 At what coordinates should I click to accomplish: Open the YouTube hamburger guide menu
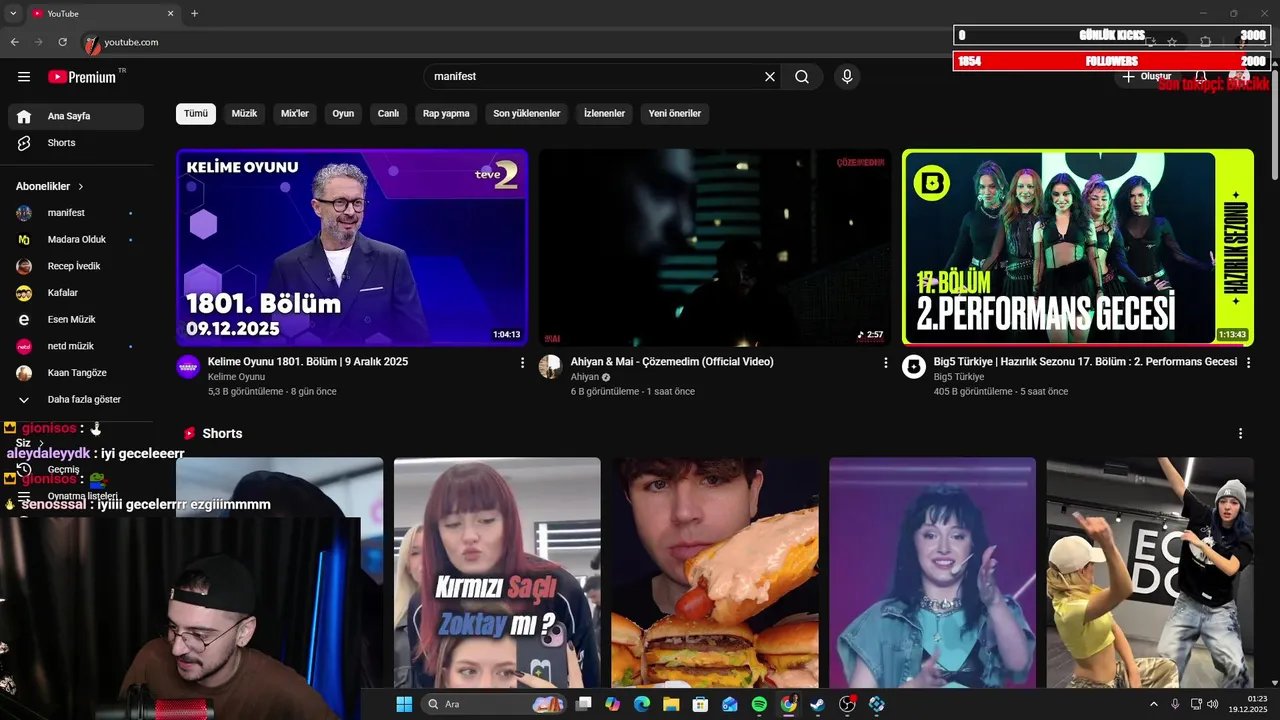tap(24, 77)
